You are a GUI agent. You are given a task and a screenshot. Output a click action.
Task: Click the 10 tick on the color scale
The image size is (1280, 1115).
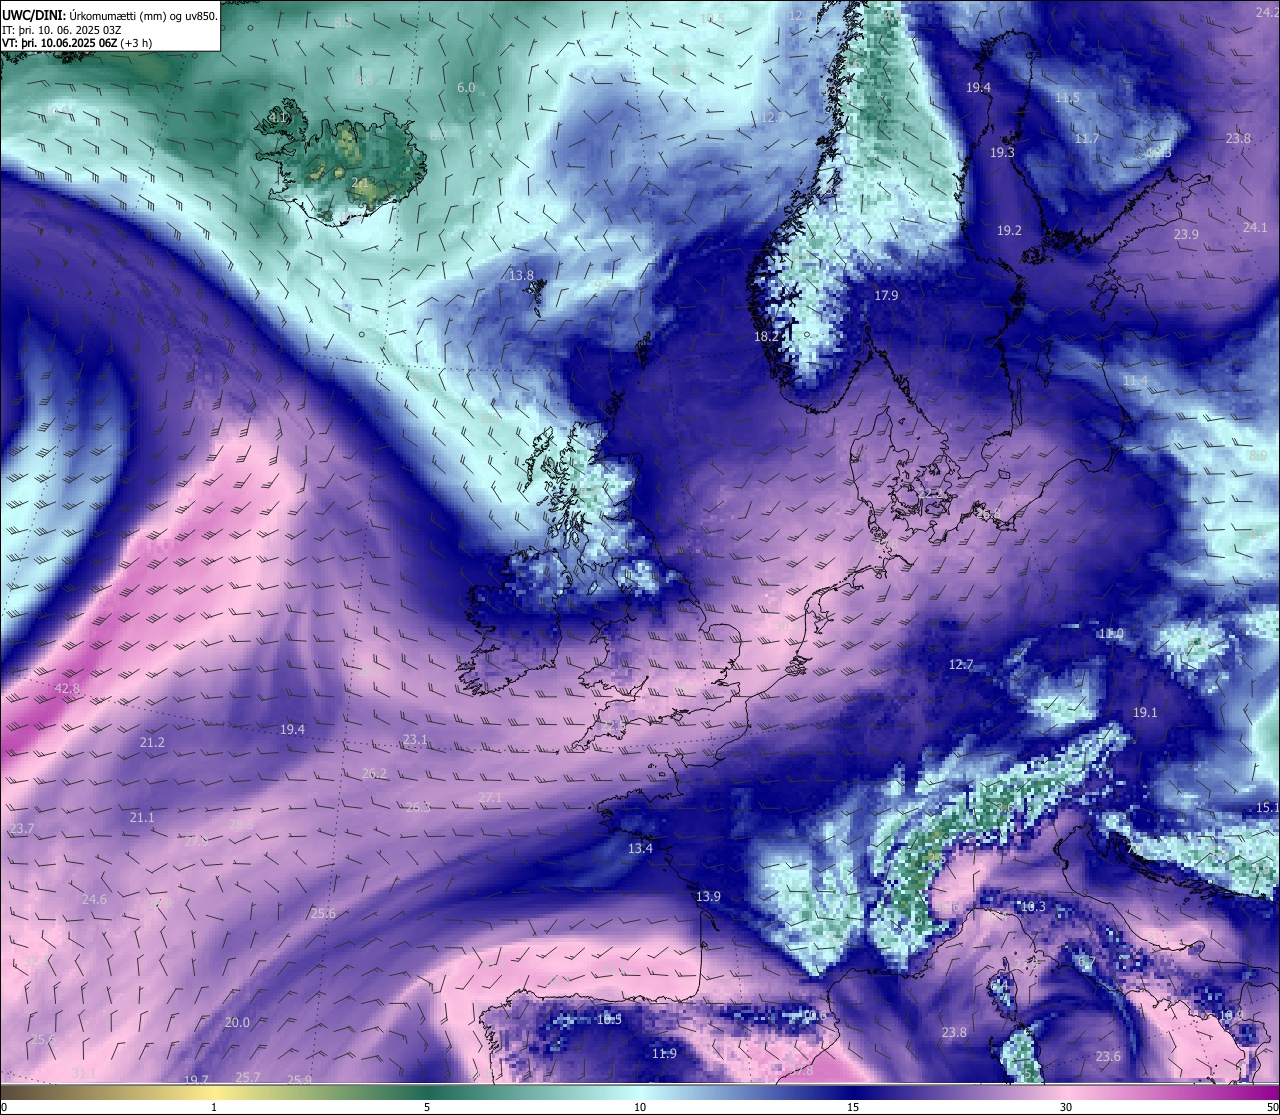[x=640, y=1107]
